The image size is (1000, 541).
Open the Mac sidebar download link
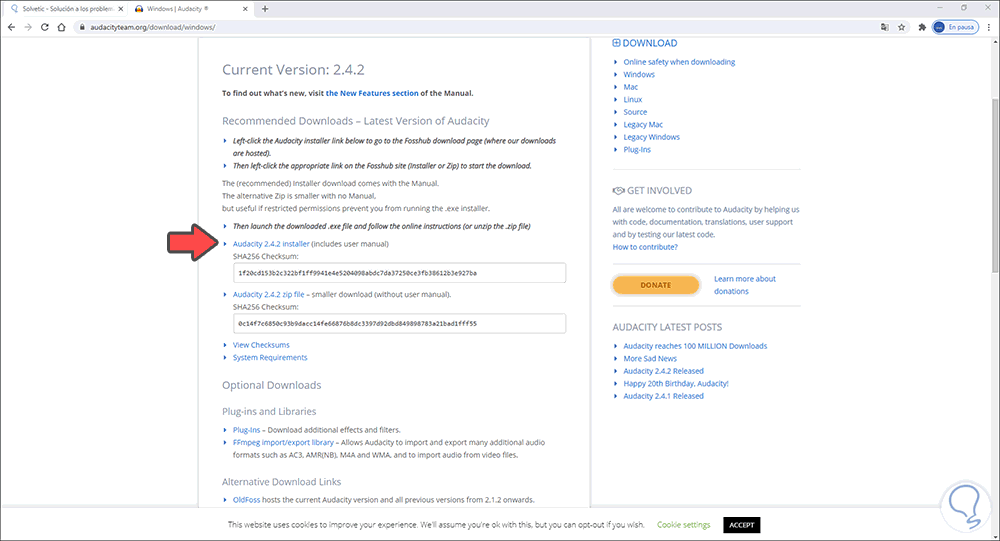[630, 87]
